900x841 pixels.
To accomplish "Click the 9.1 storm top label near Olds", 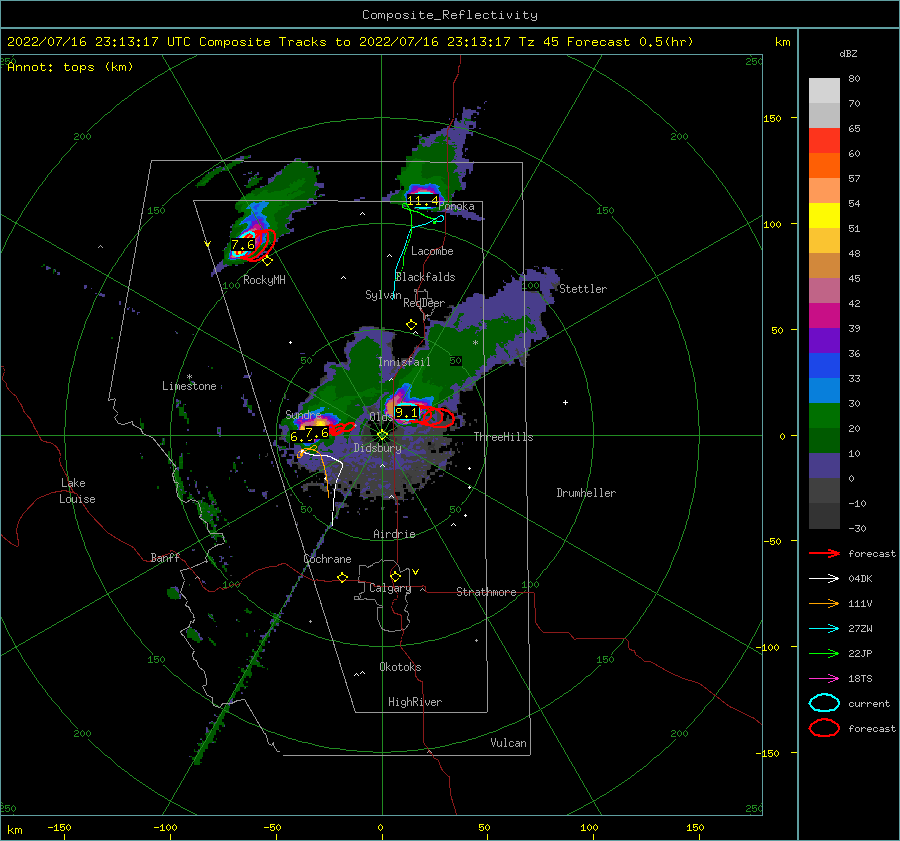I will pyautogui.click(x=407, y=412).
